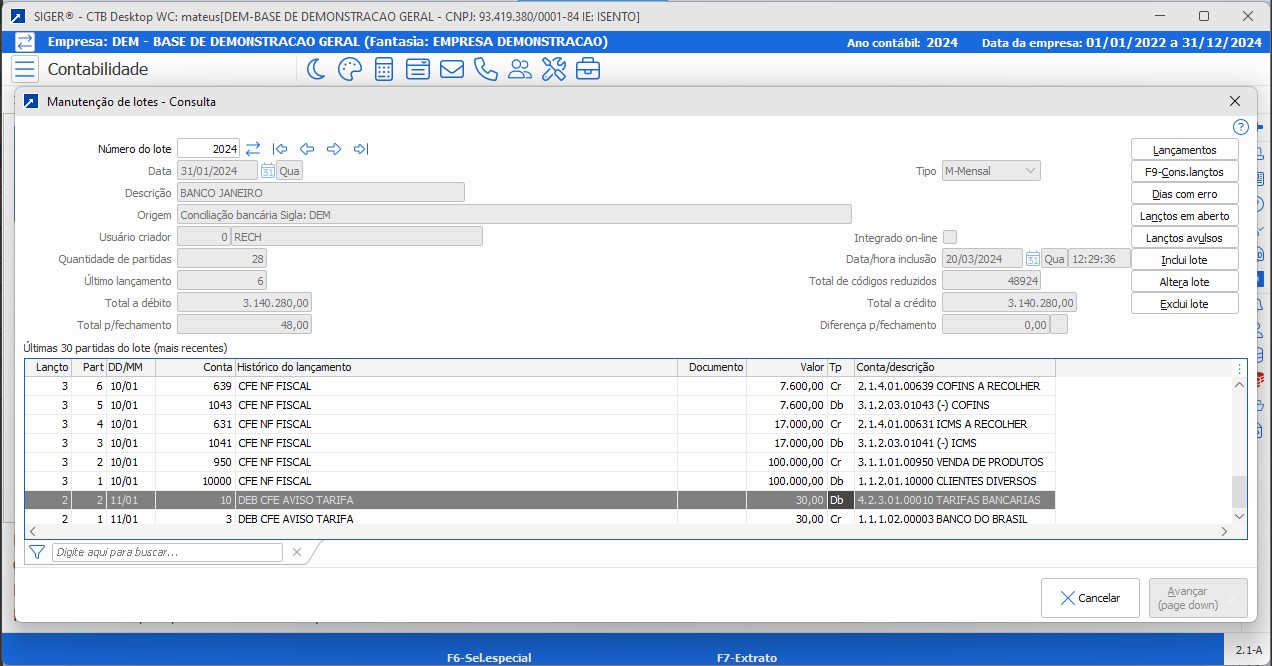Click the vertical scrollbar thumb of the table
This screenshot has width=1272, height=666.
pyautogui.click(x=1240, y=491)
